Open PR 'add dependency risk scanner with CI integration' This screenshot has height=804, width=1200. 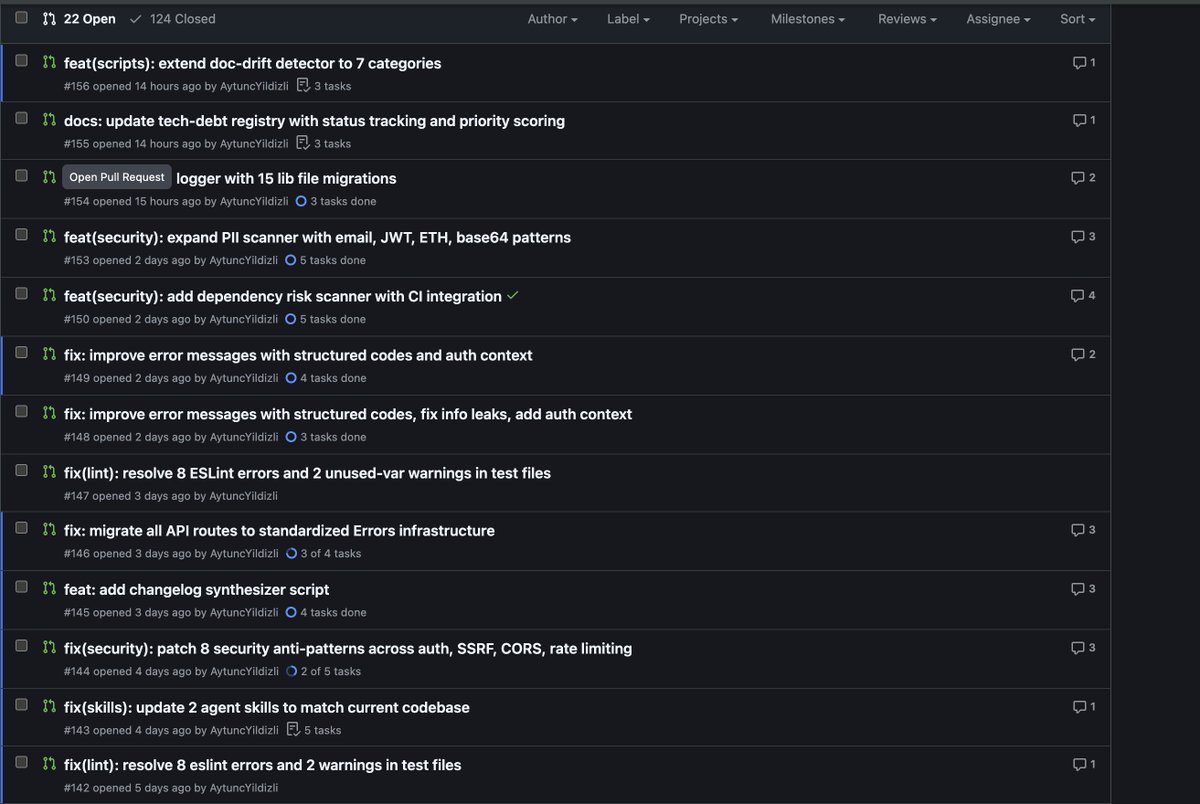point(283,297)
